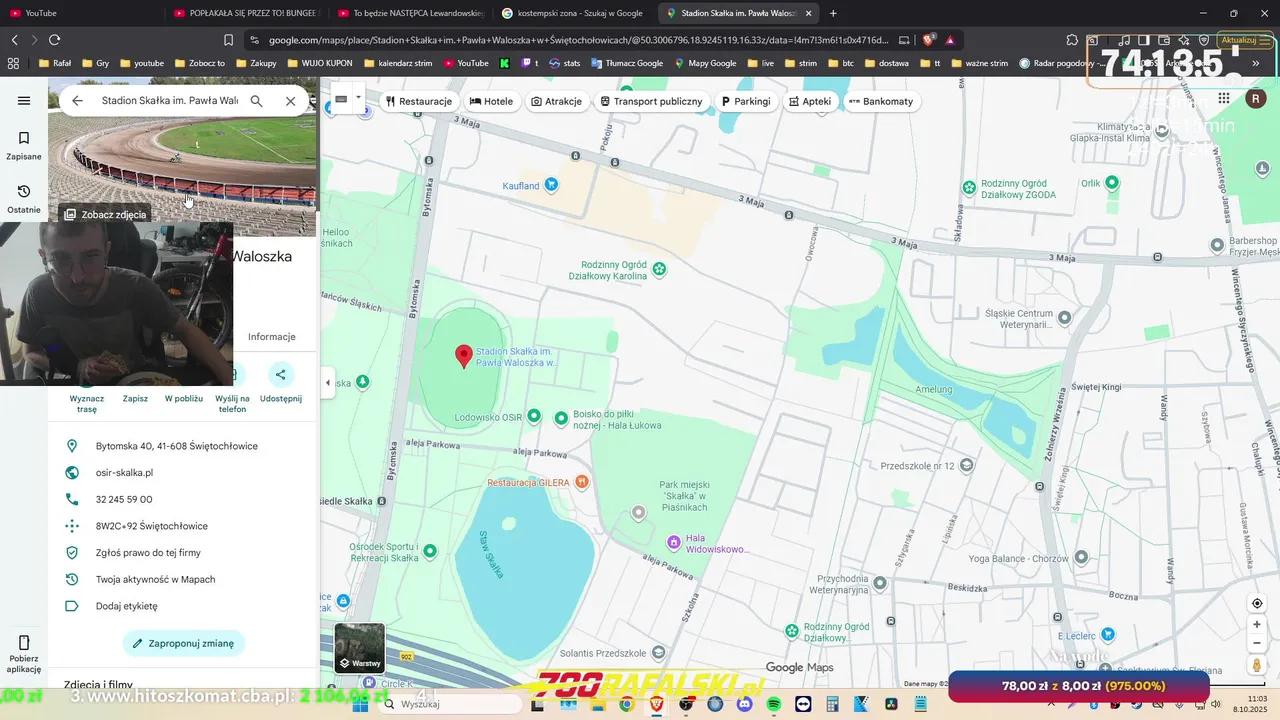Click Dodaj etykietę label option

click(182, 606)
